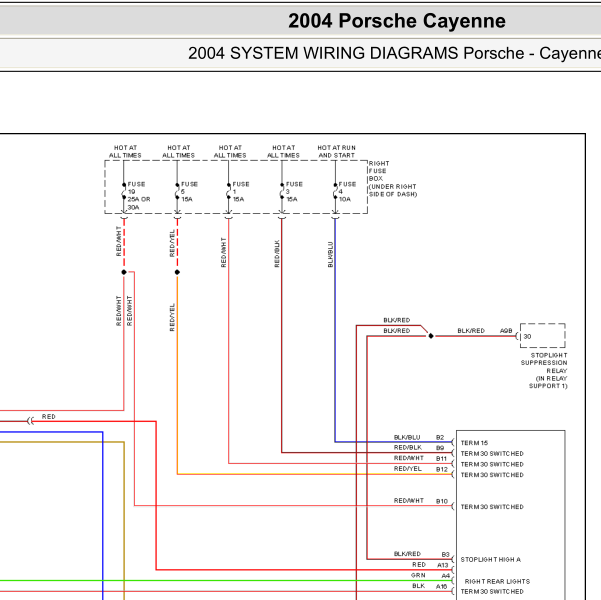Click the splice dot under RED/YEL dashed wire

(x=177, y=272)
